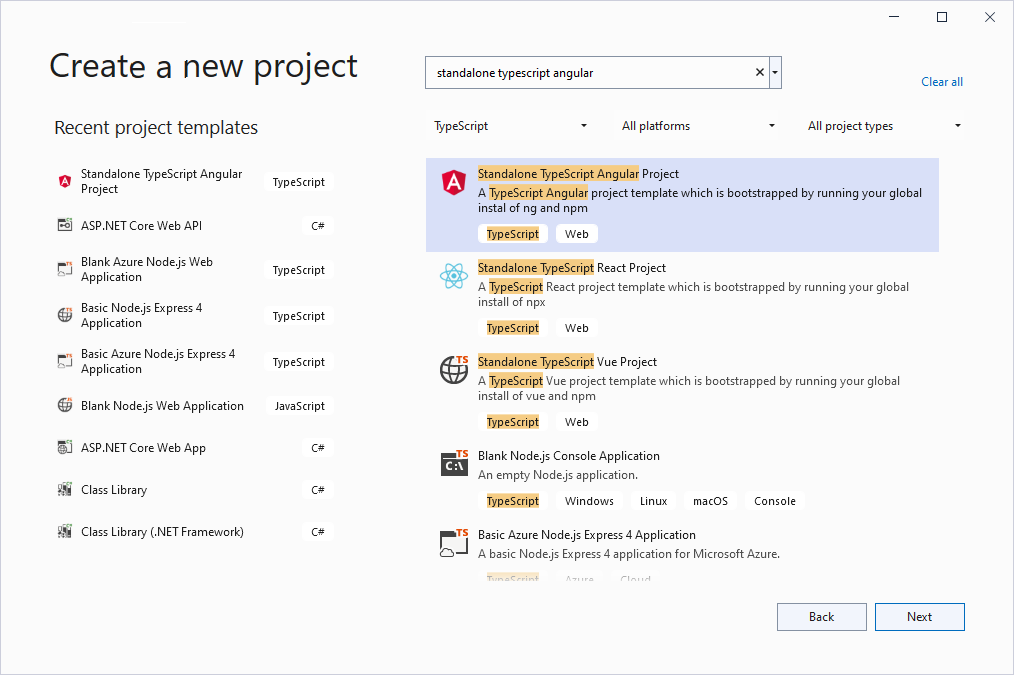This screenshot has width=1014, height=675.
Task: Click the Basic Node.js Express 4 Application globe icon
Action: (x=65, y=315)
